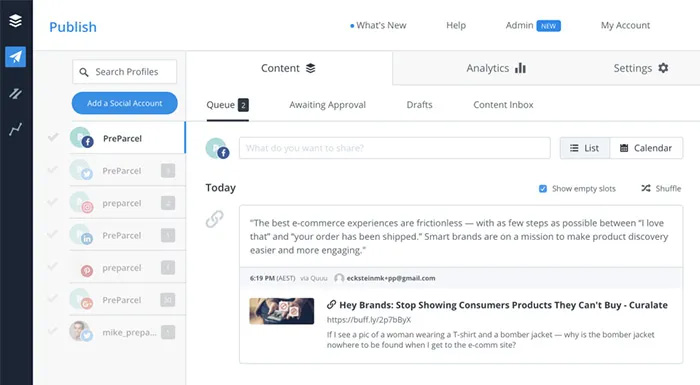Open the Buffer stacked layers logo

click(x=15, y=21)
